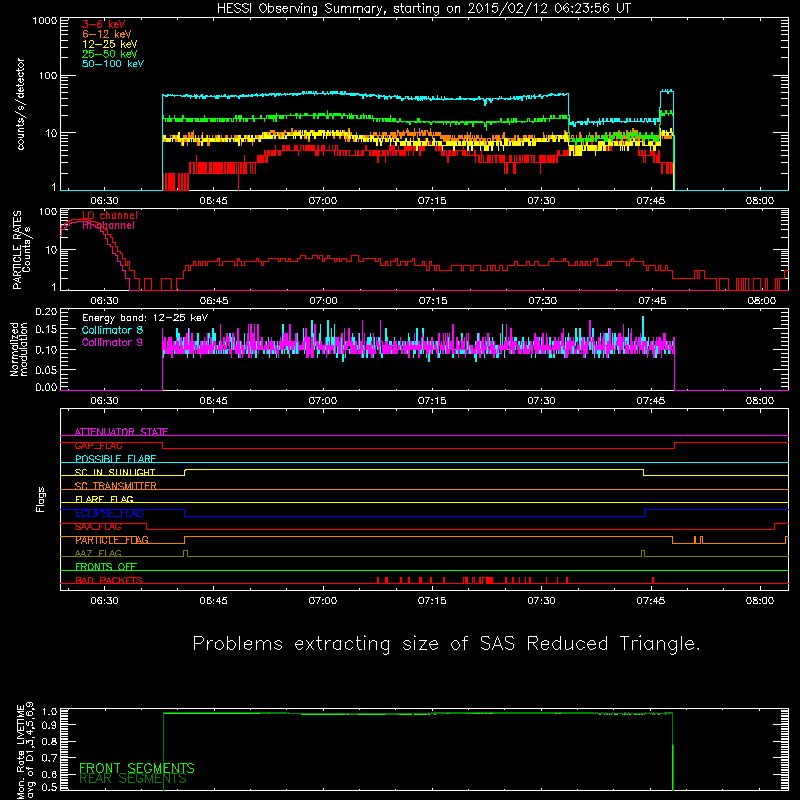Click 06:30 tick under the count-rate plot
800x800 pixels.
pyautogui.click(x=104, y=201)
